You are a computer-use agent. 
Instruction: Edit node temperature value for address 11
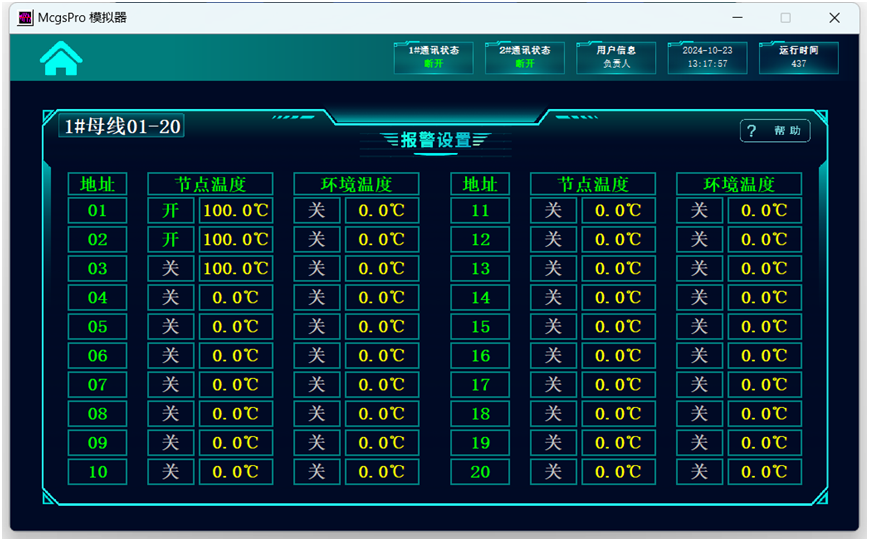[618, 211]
